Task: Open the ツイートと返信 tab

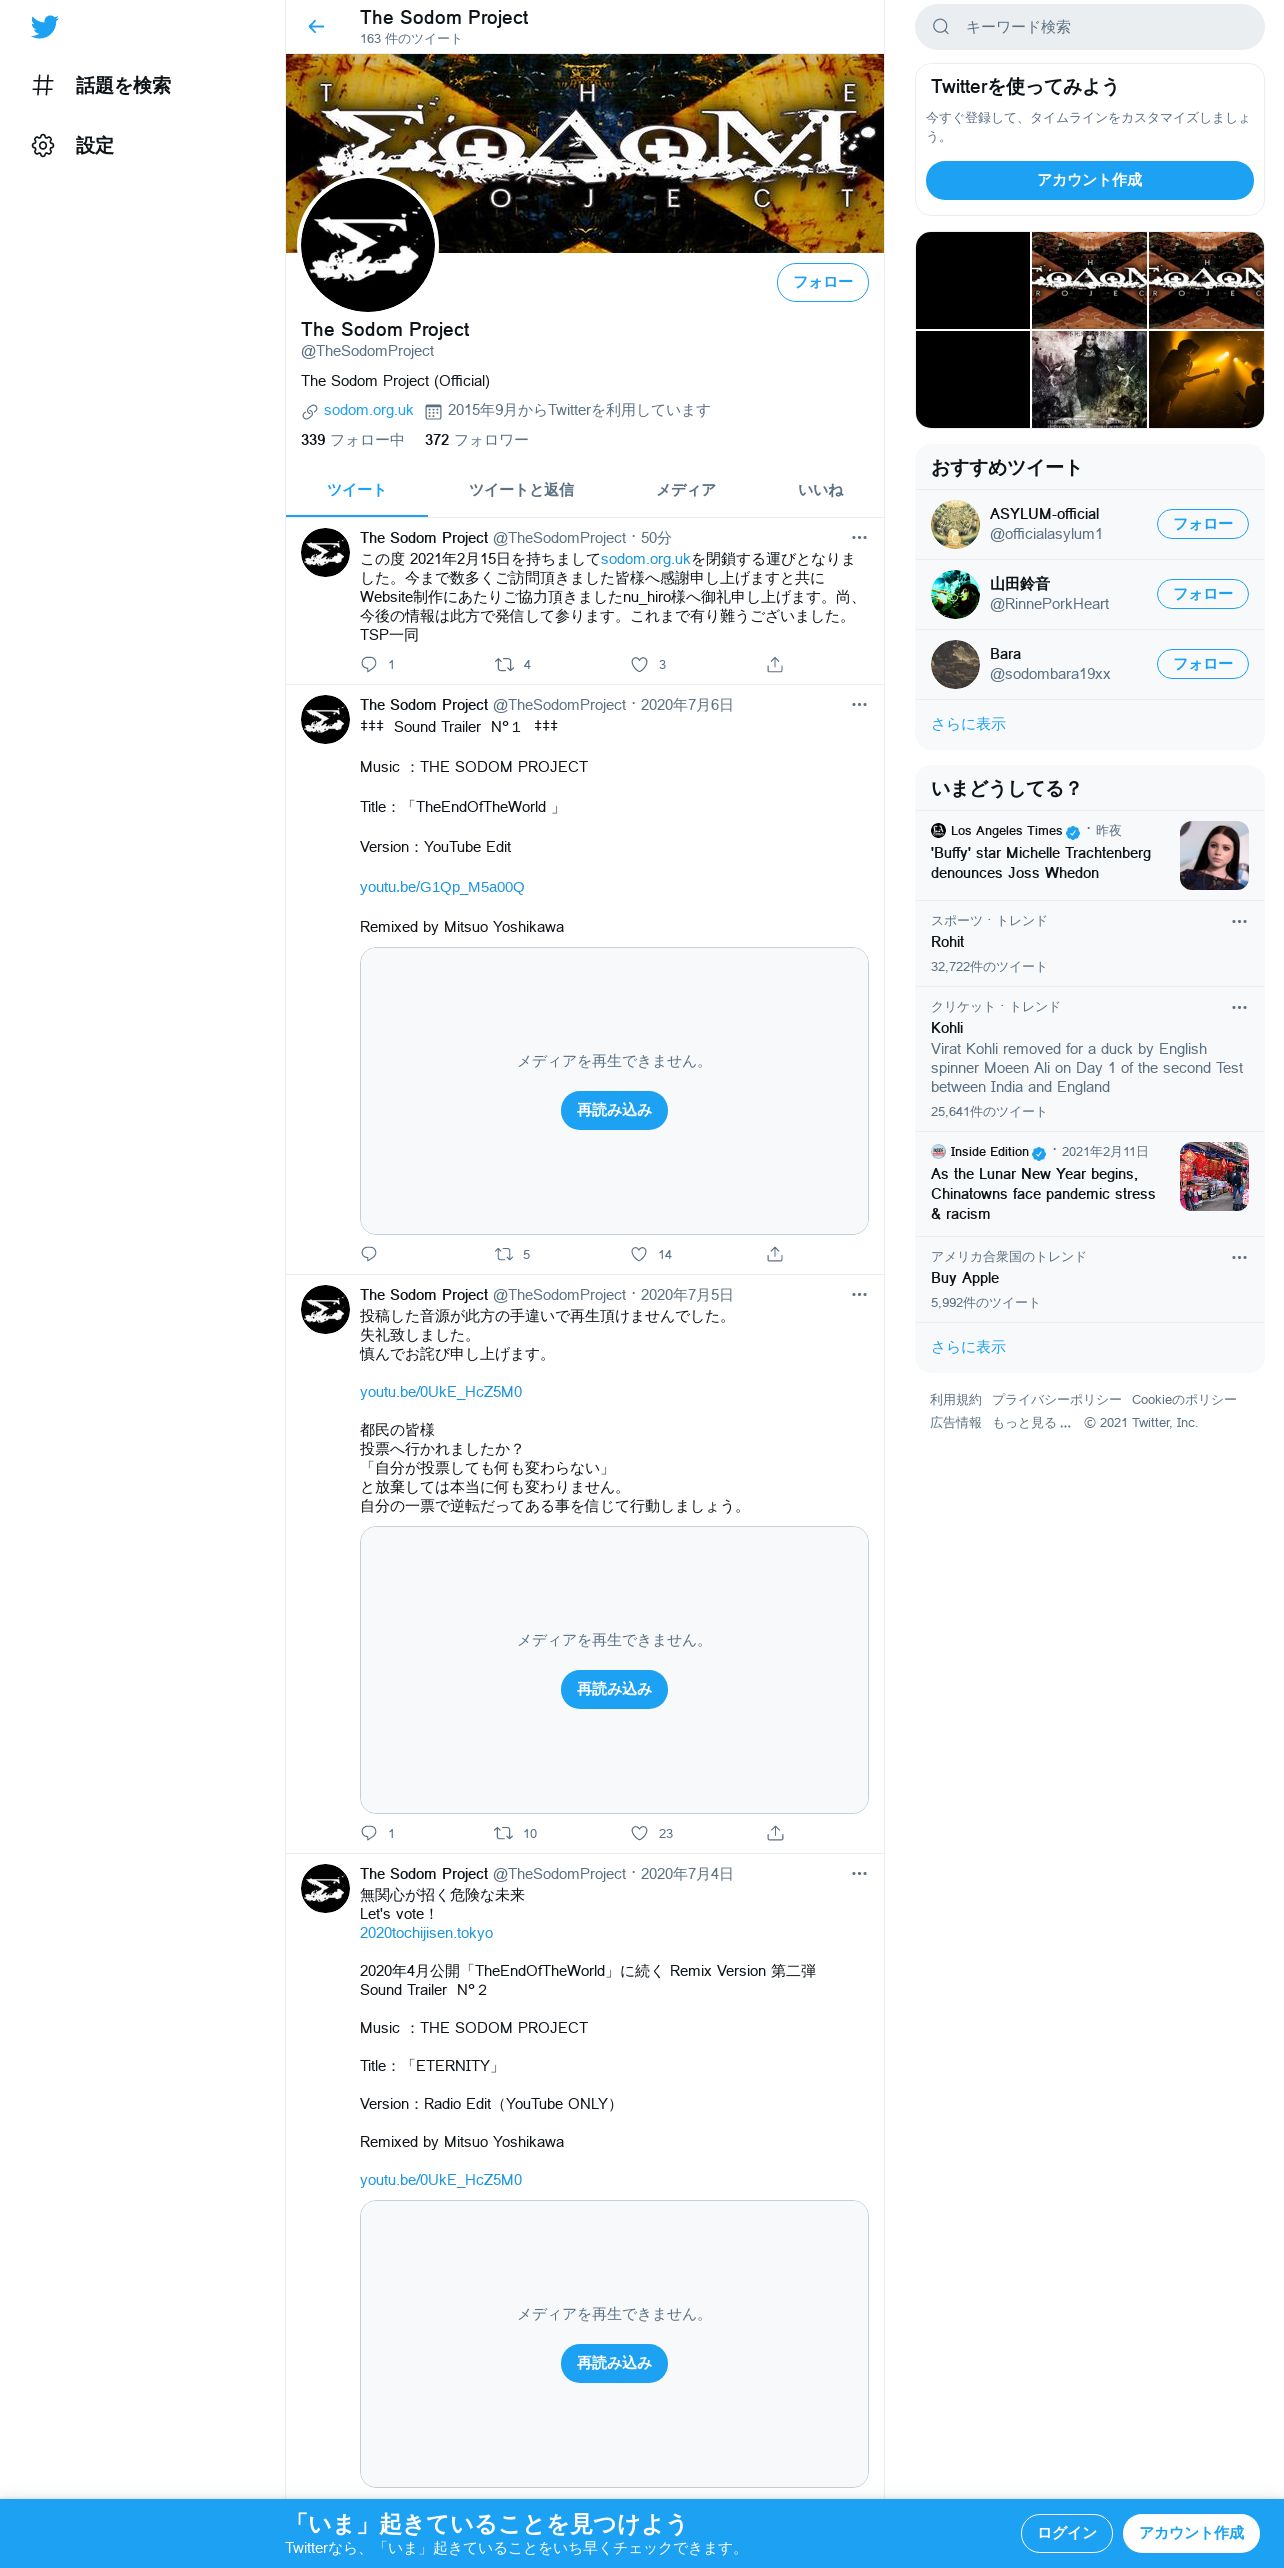Action: click(521, 490)
